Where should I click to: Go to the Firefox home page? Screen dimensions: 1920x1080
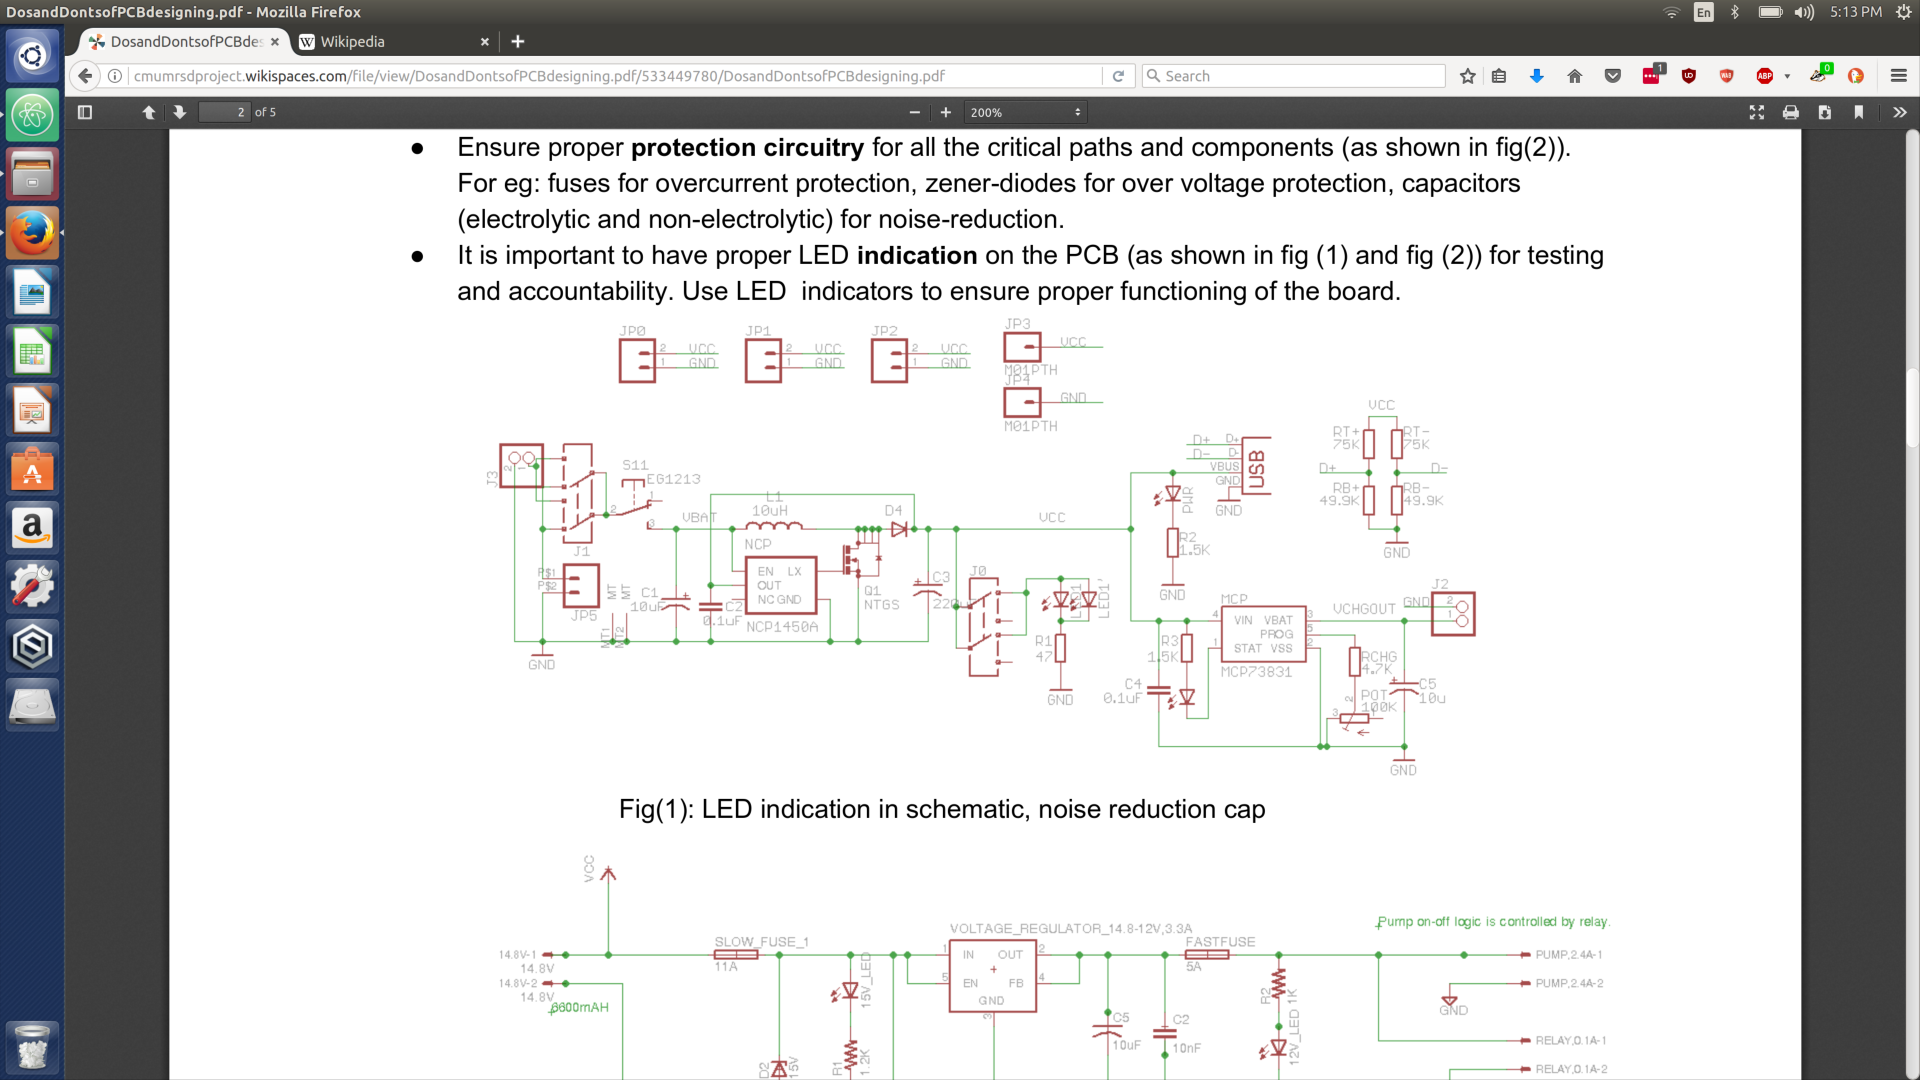point(1574,75)
